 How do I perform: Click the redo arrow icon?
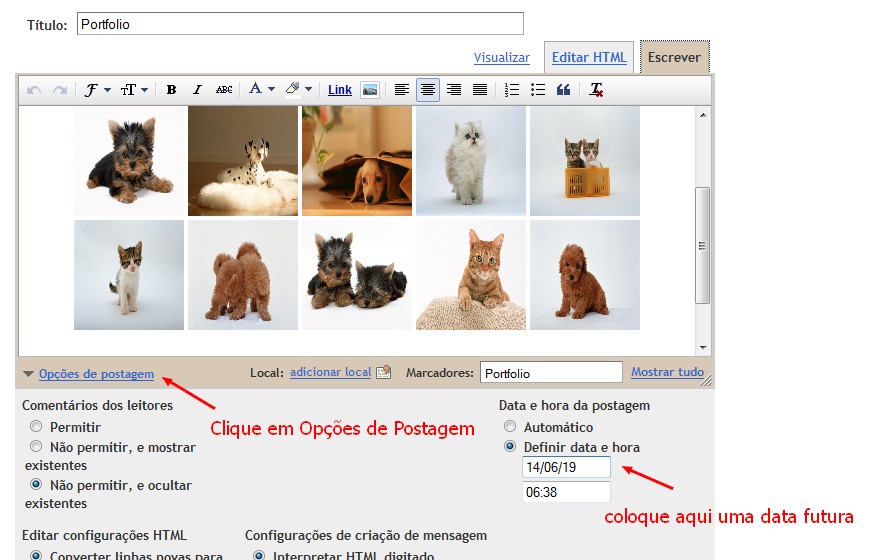[60, 90]
